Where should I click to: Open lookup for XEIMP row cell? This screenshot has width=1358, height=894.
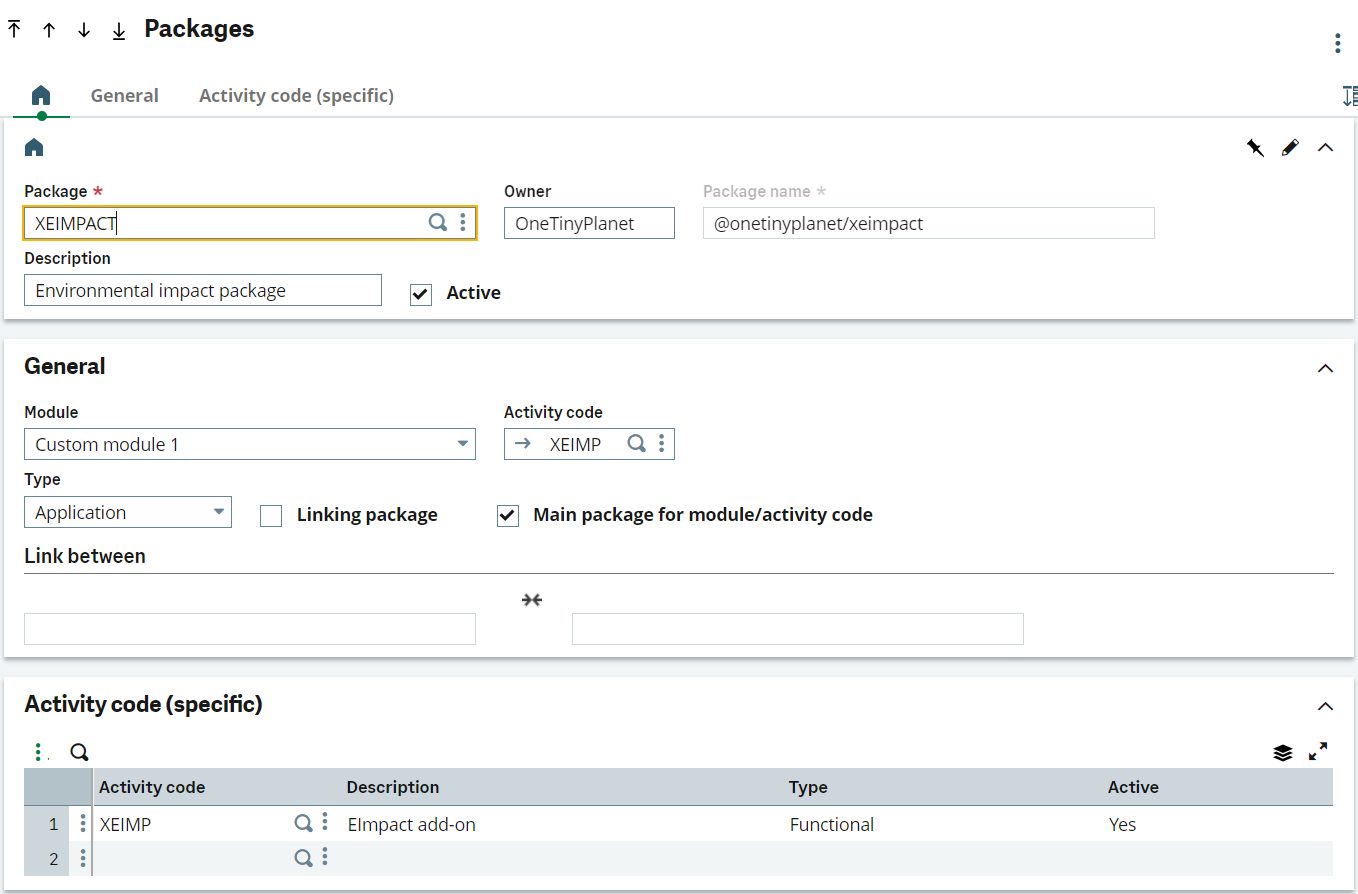(303, 823)
